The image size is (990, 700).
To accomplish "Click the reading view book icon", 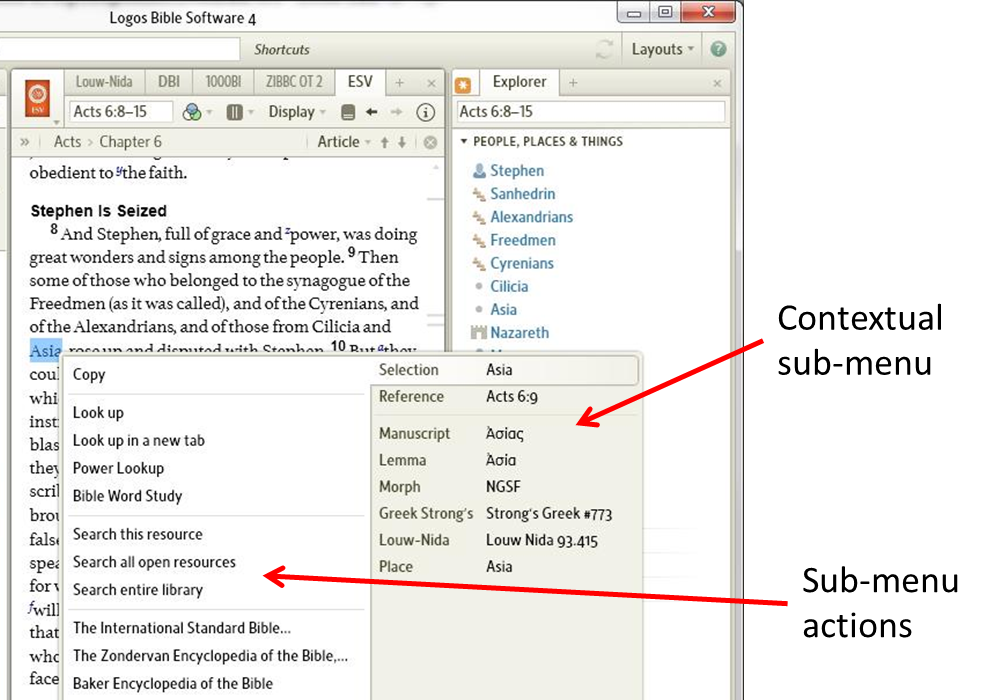I will pos(347,112).
